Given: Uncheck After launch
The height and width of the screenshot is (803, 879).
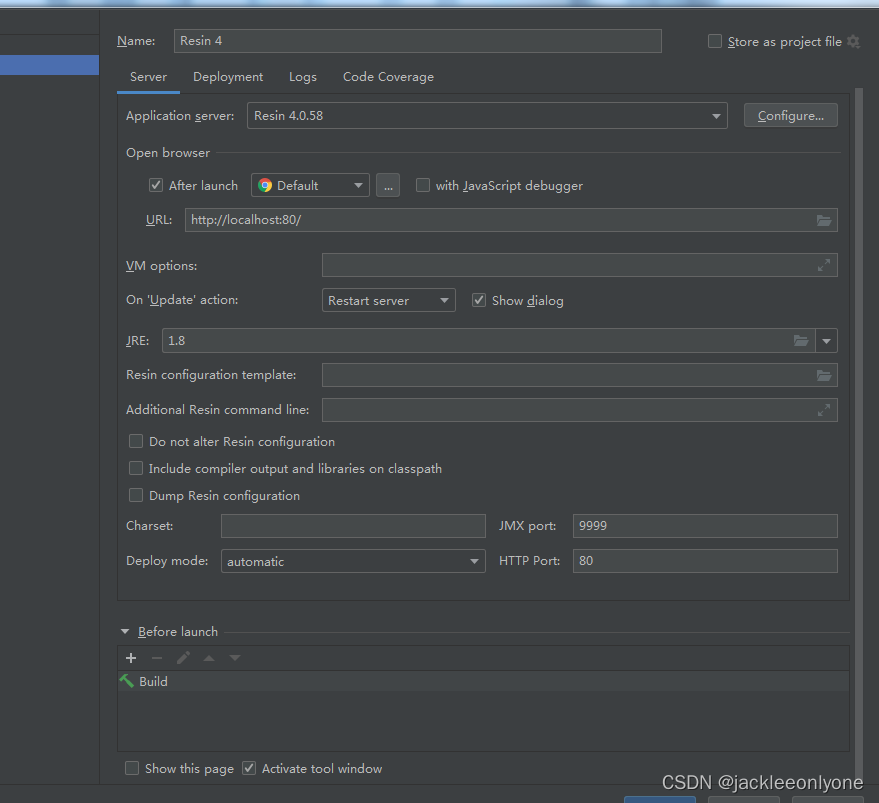Looking at the screenshot, I should pyautogui.click(x=156, y=185).
